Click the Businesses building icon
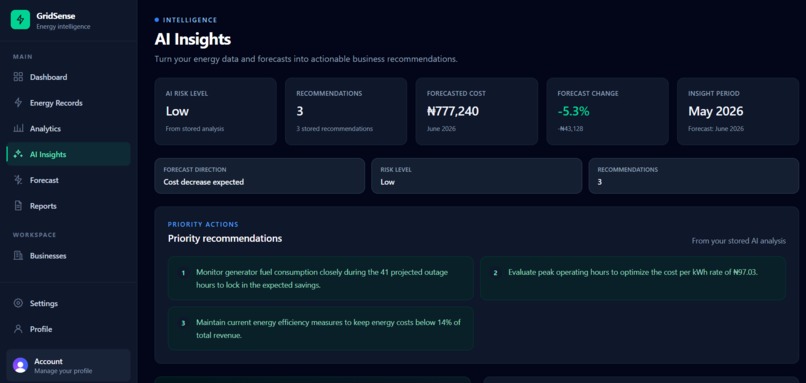This screenshot has height=383, width=806. point(19,256)
